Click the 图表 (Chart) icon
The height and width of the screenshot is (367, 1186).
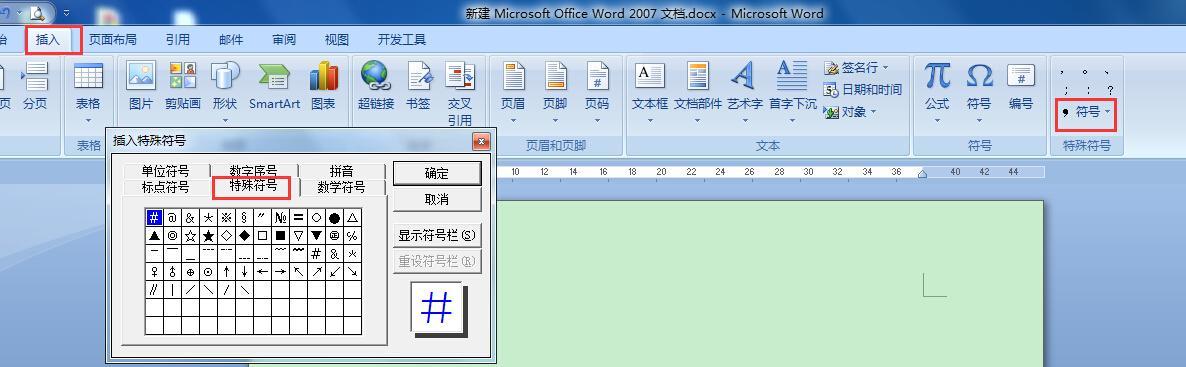(x=323, y=86)
